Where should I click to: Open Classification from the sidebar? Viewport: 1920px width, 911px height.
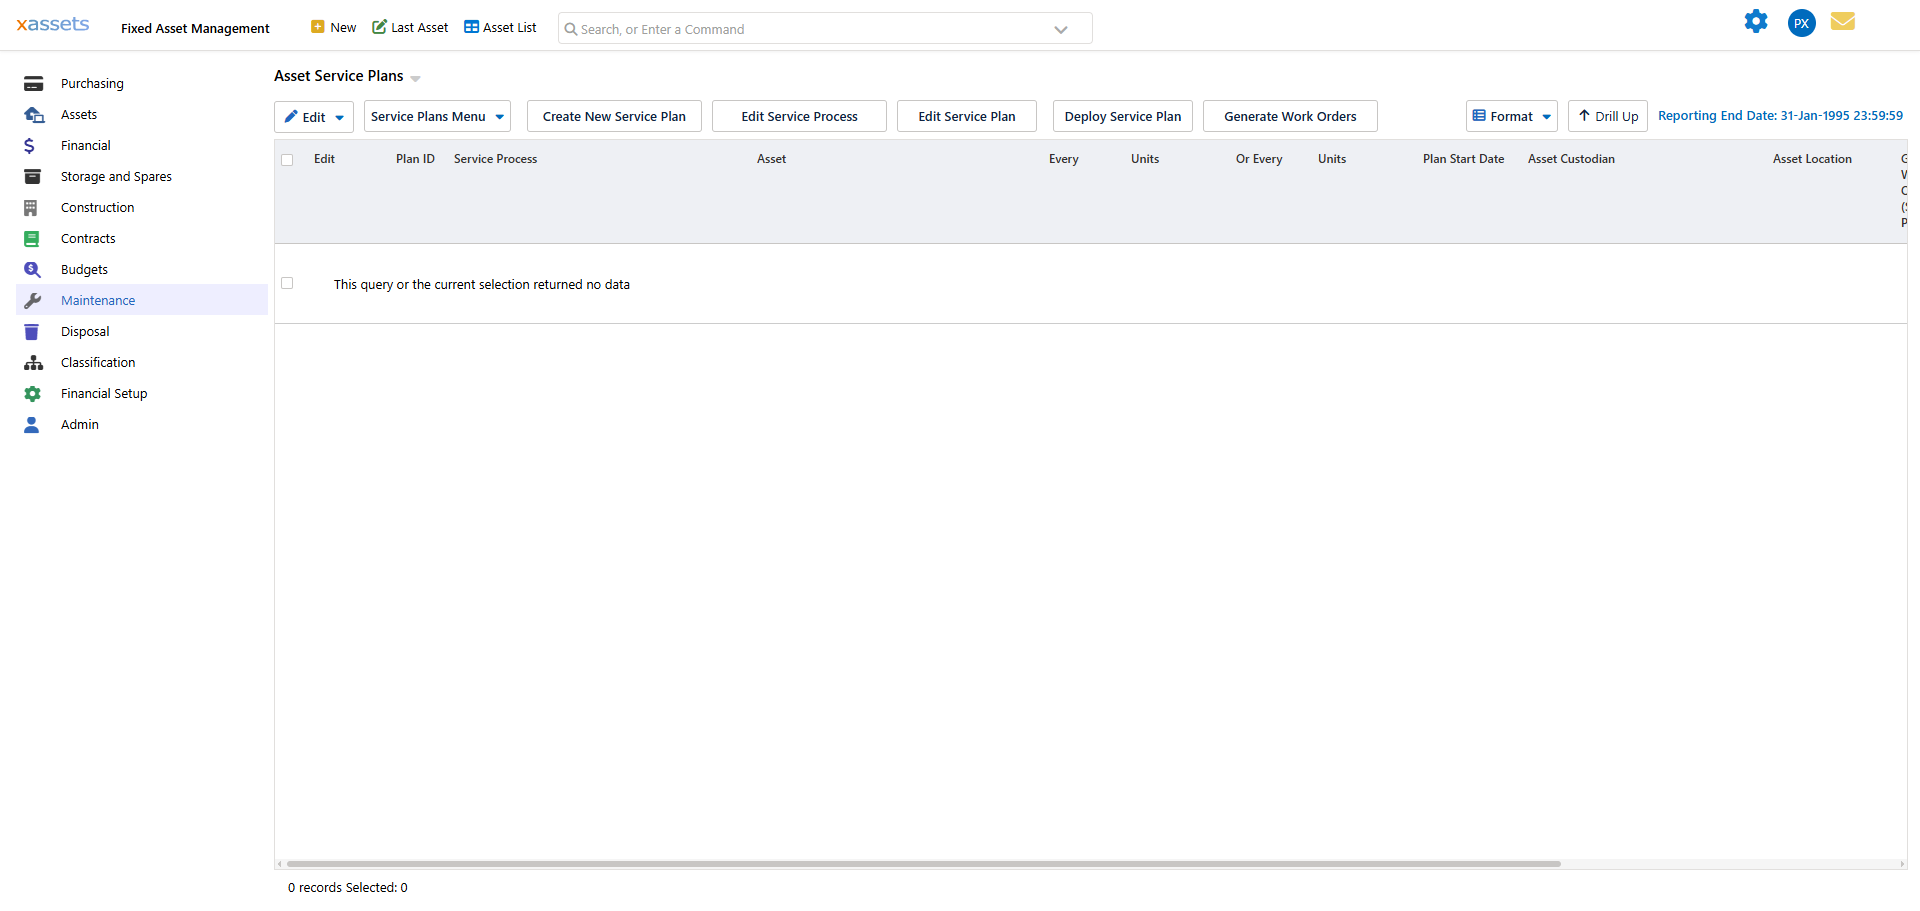(x=97, y=362)
